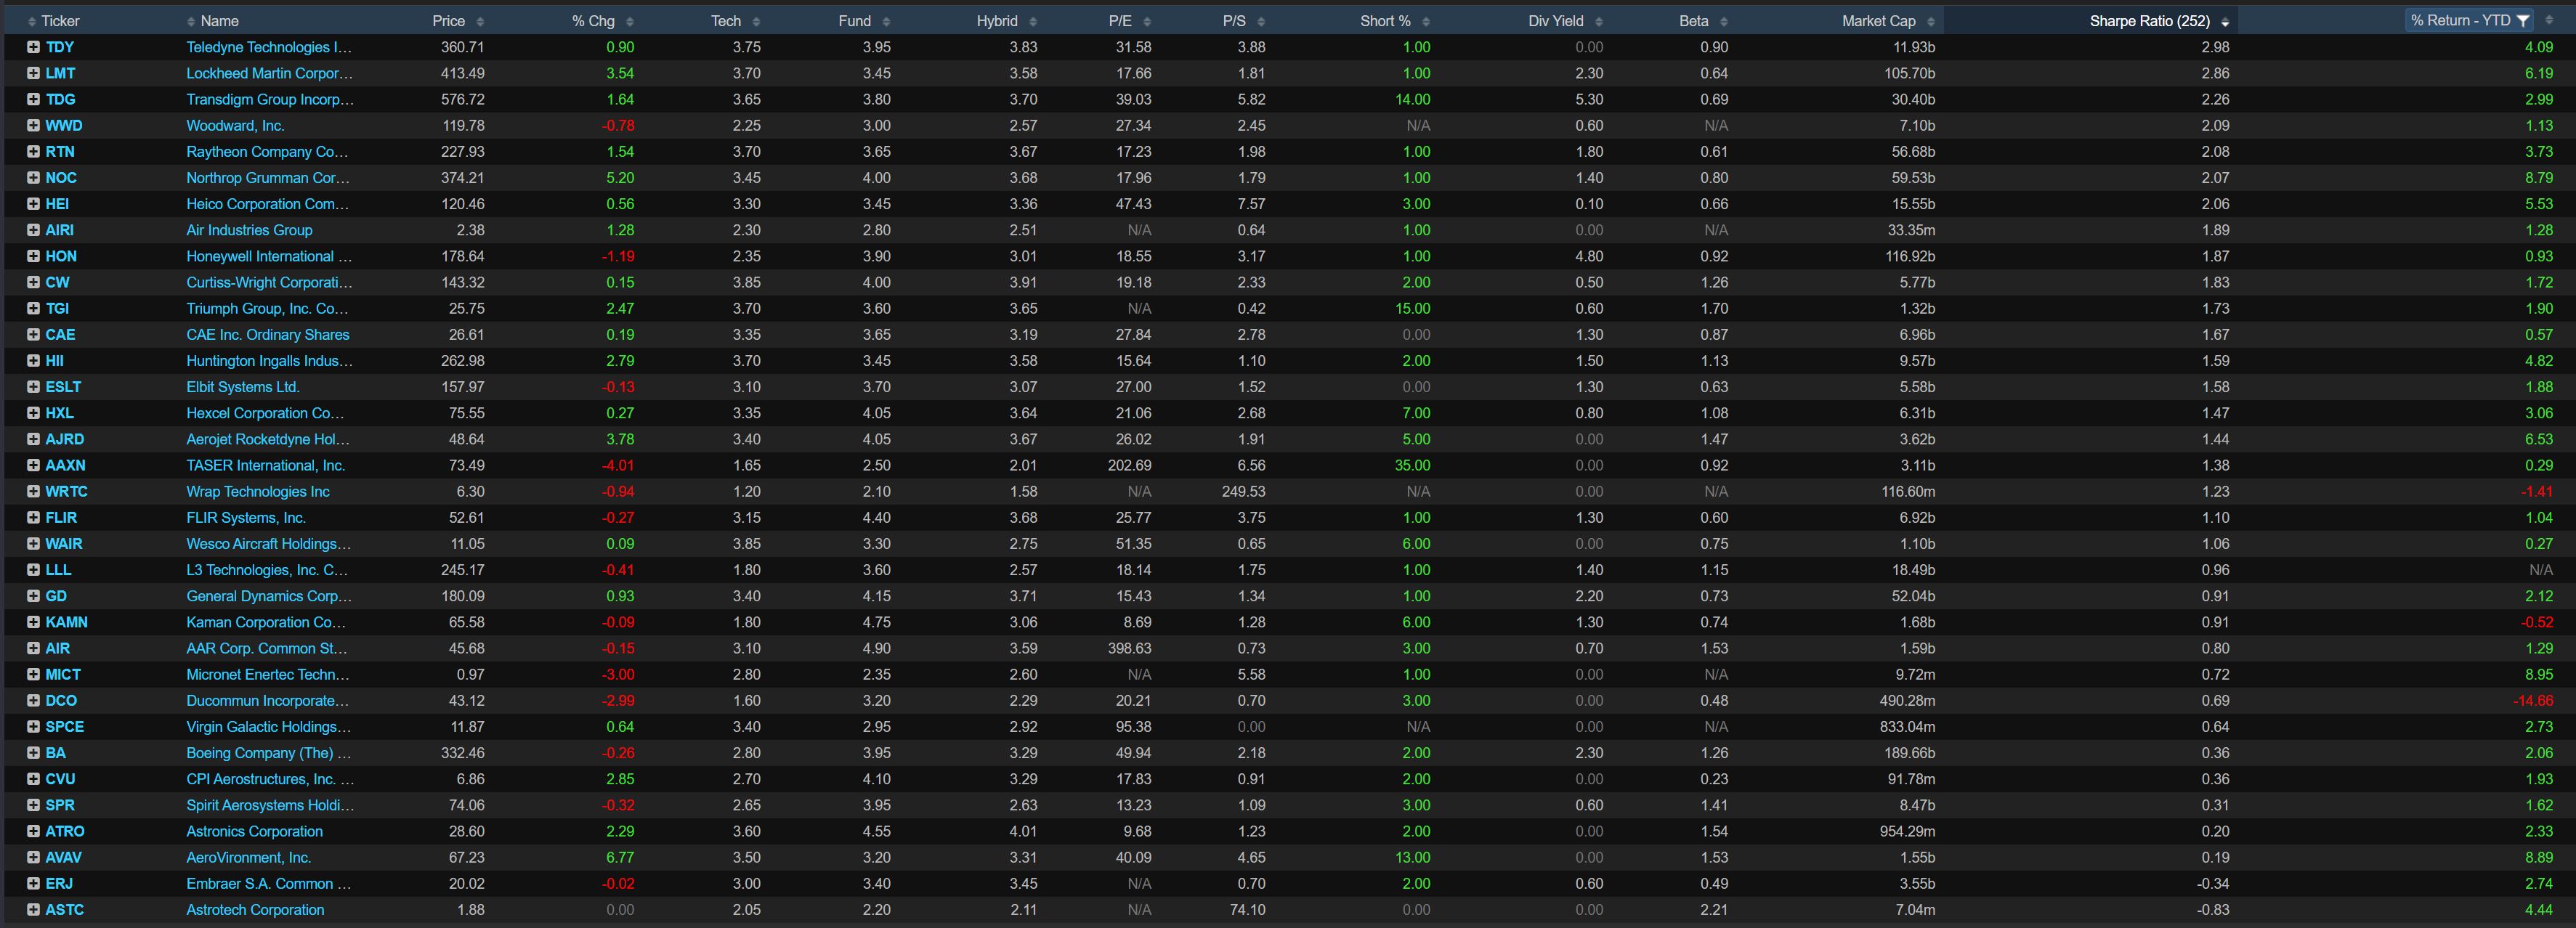The height and width of the screenshot is (928, 2576).
Task: Expand the TDY row plus icon
Action: pos(33,47)
